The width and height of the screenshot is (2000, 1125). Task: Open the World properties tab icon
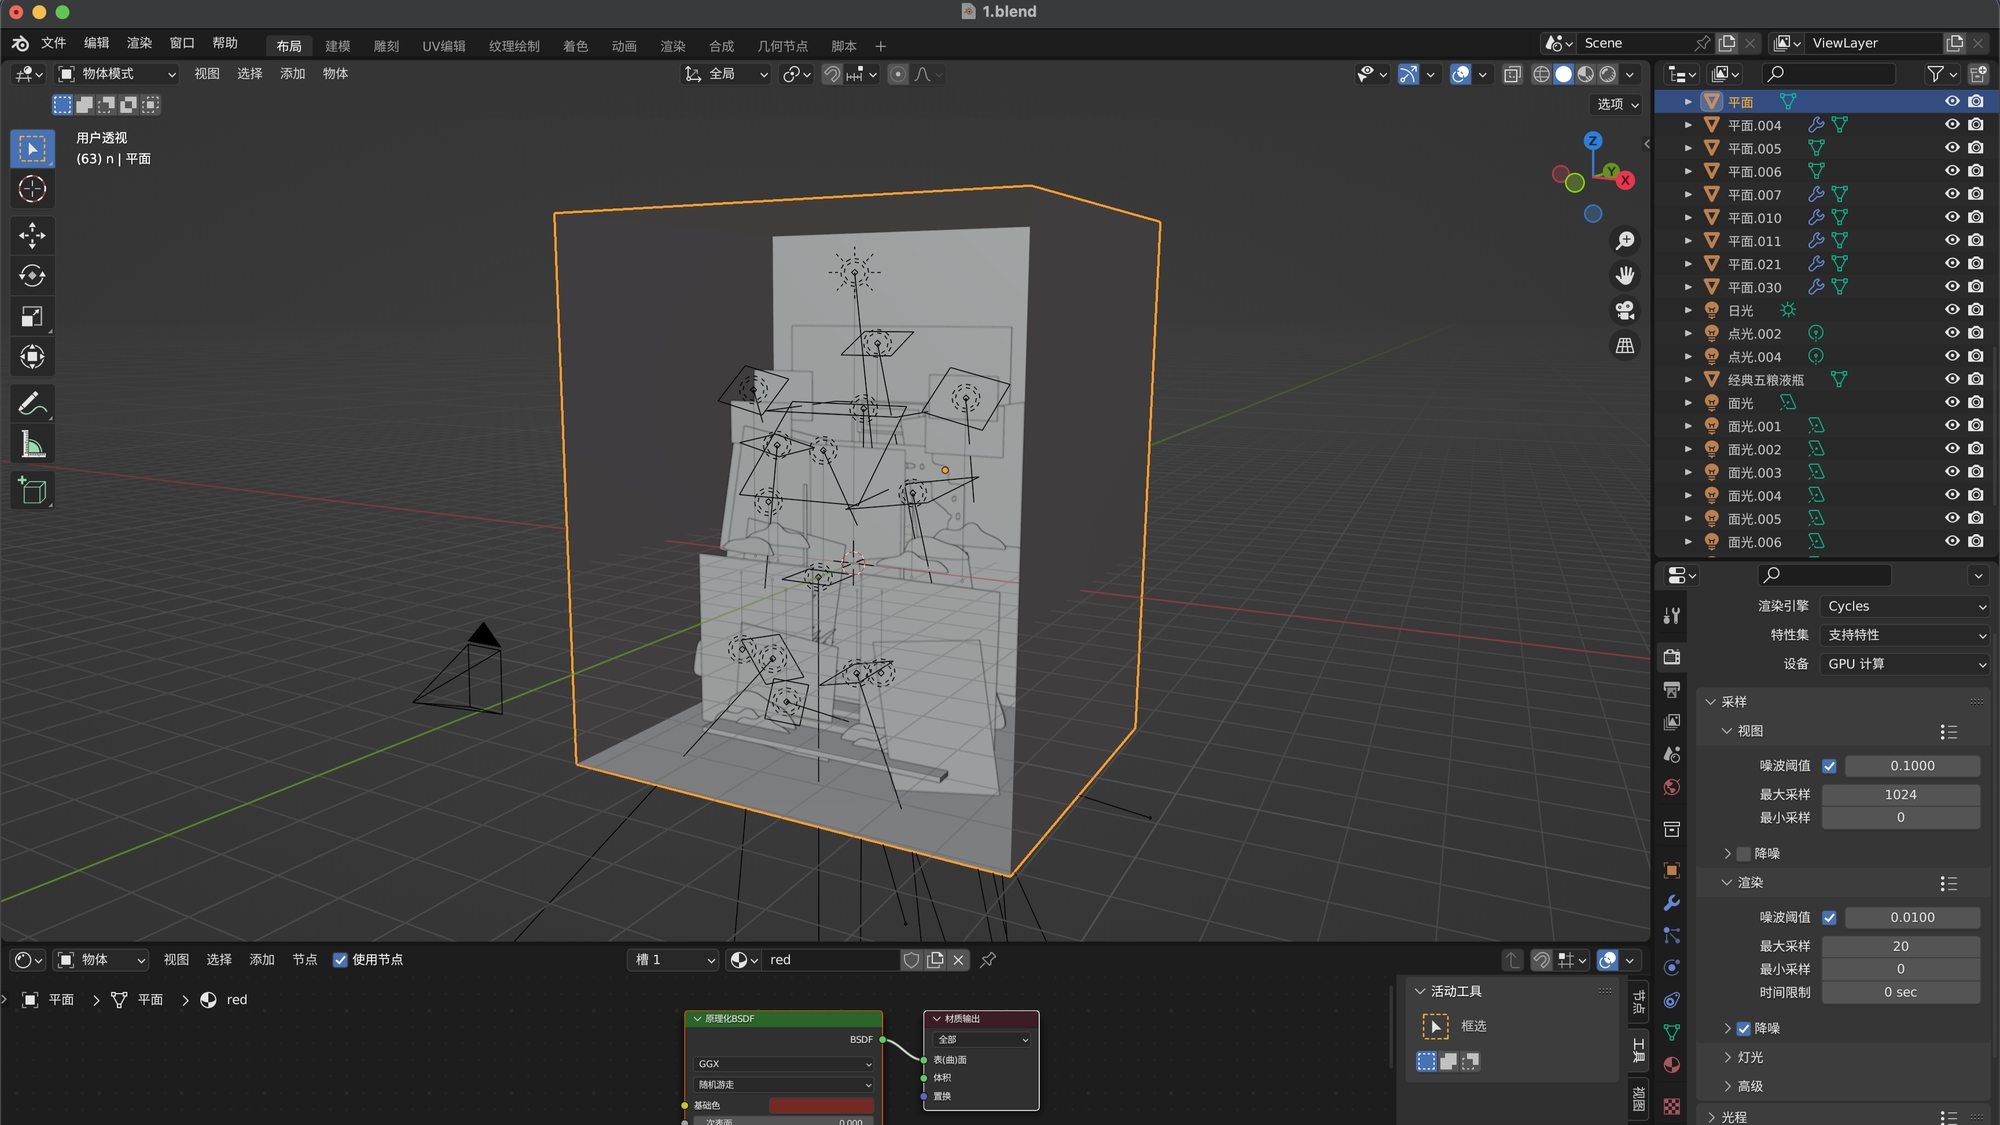[x=1672, y=788]
